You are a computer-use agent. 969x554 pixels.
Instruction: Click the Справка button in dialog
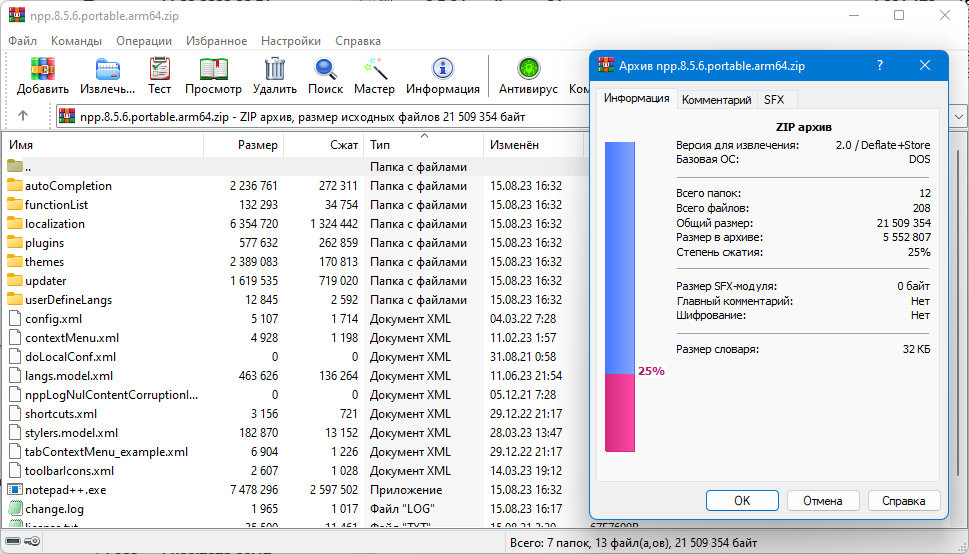903,500
